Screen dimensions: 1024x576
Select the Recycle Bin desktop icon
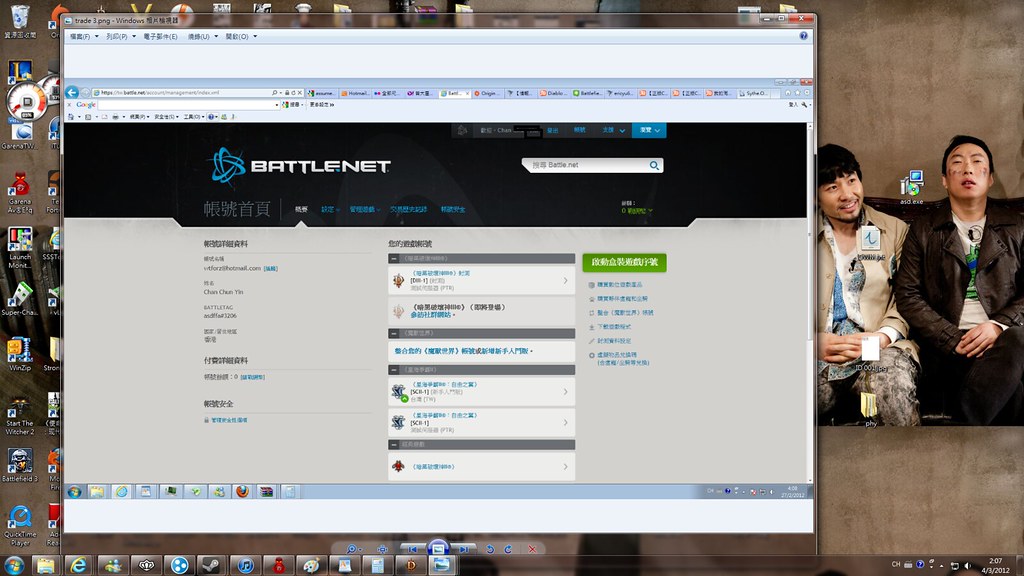[x=20, y=22]
